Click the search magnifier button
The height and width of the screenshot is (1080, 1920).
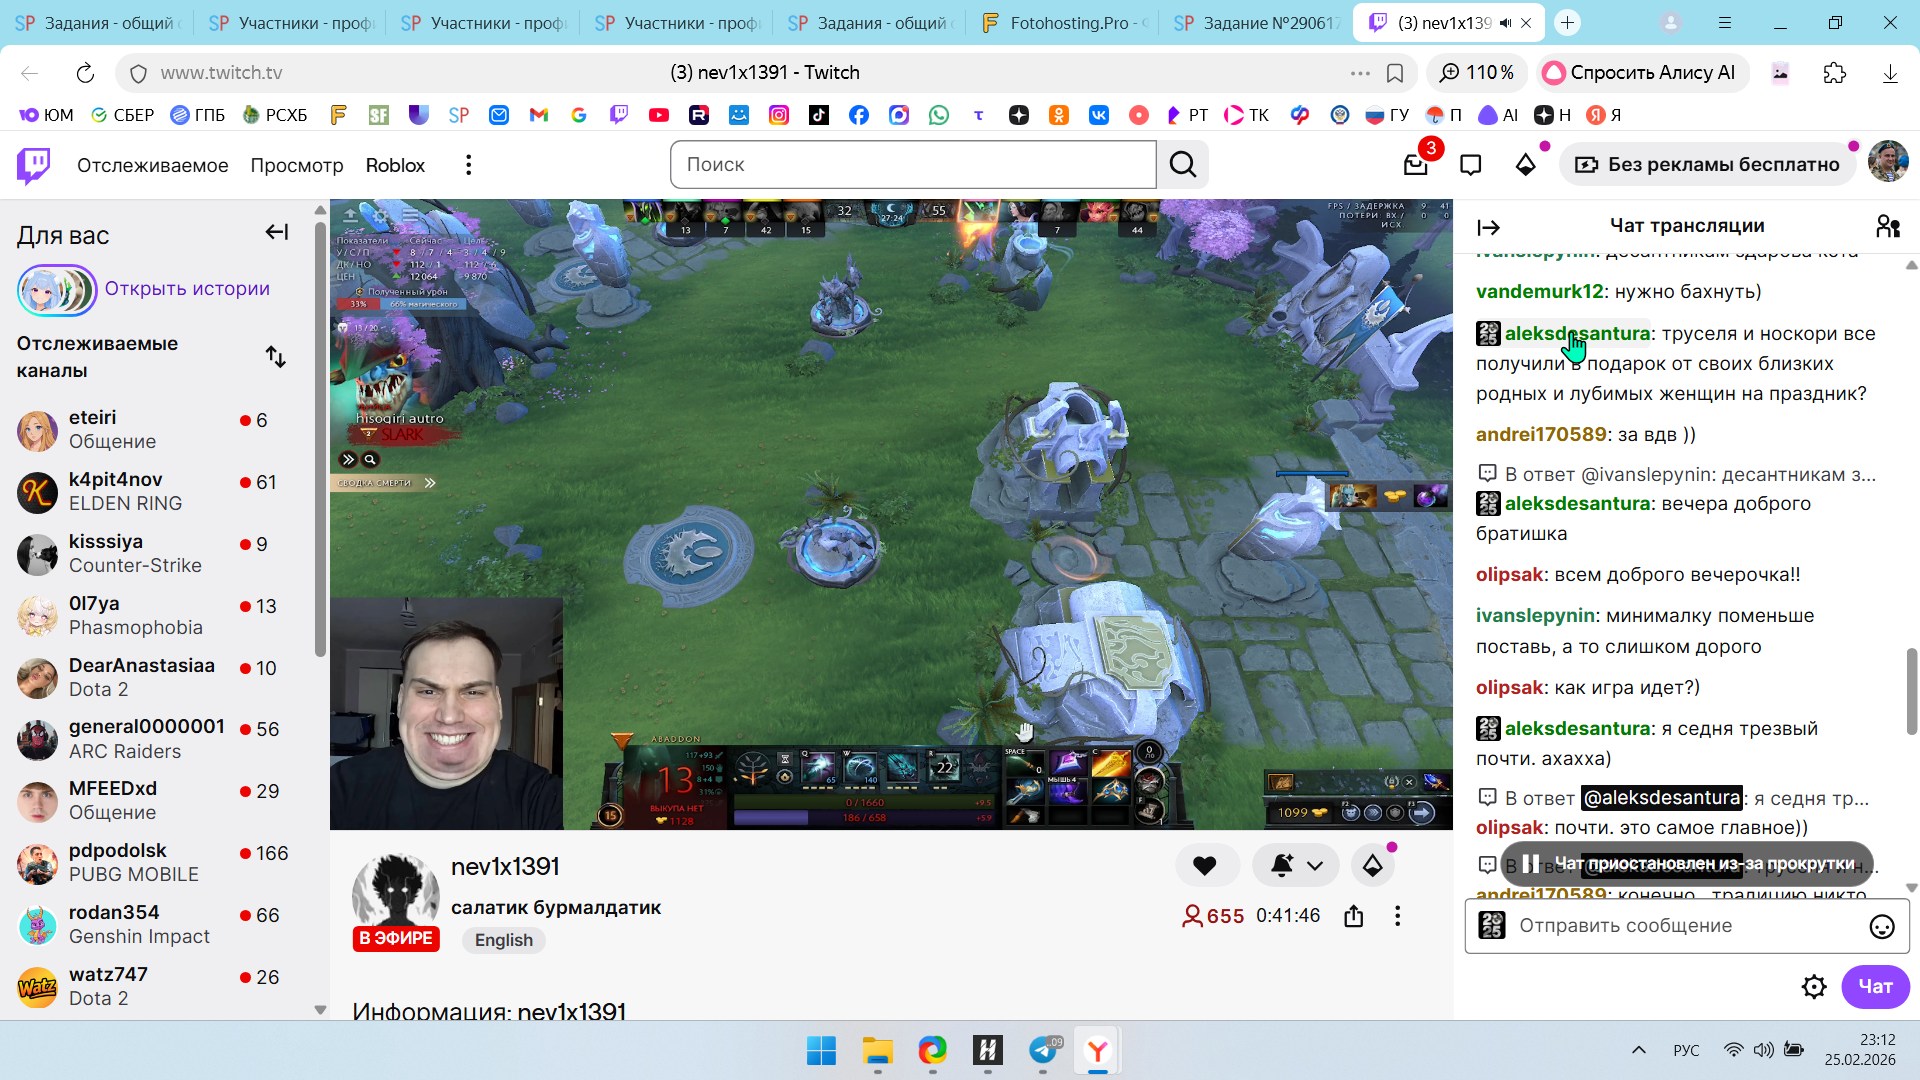click(x=1182, y=165)
